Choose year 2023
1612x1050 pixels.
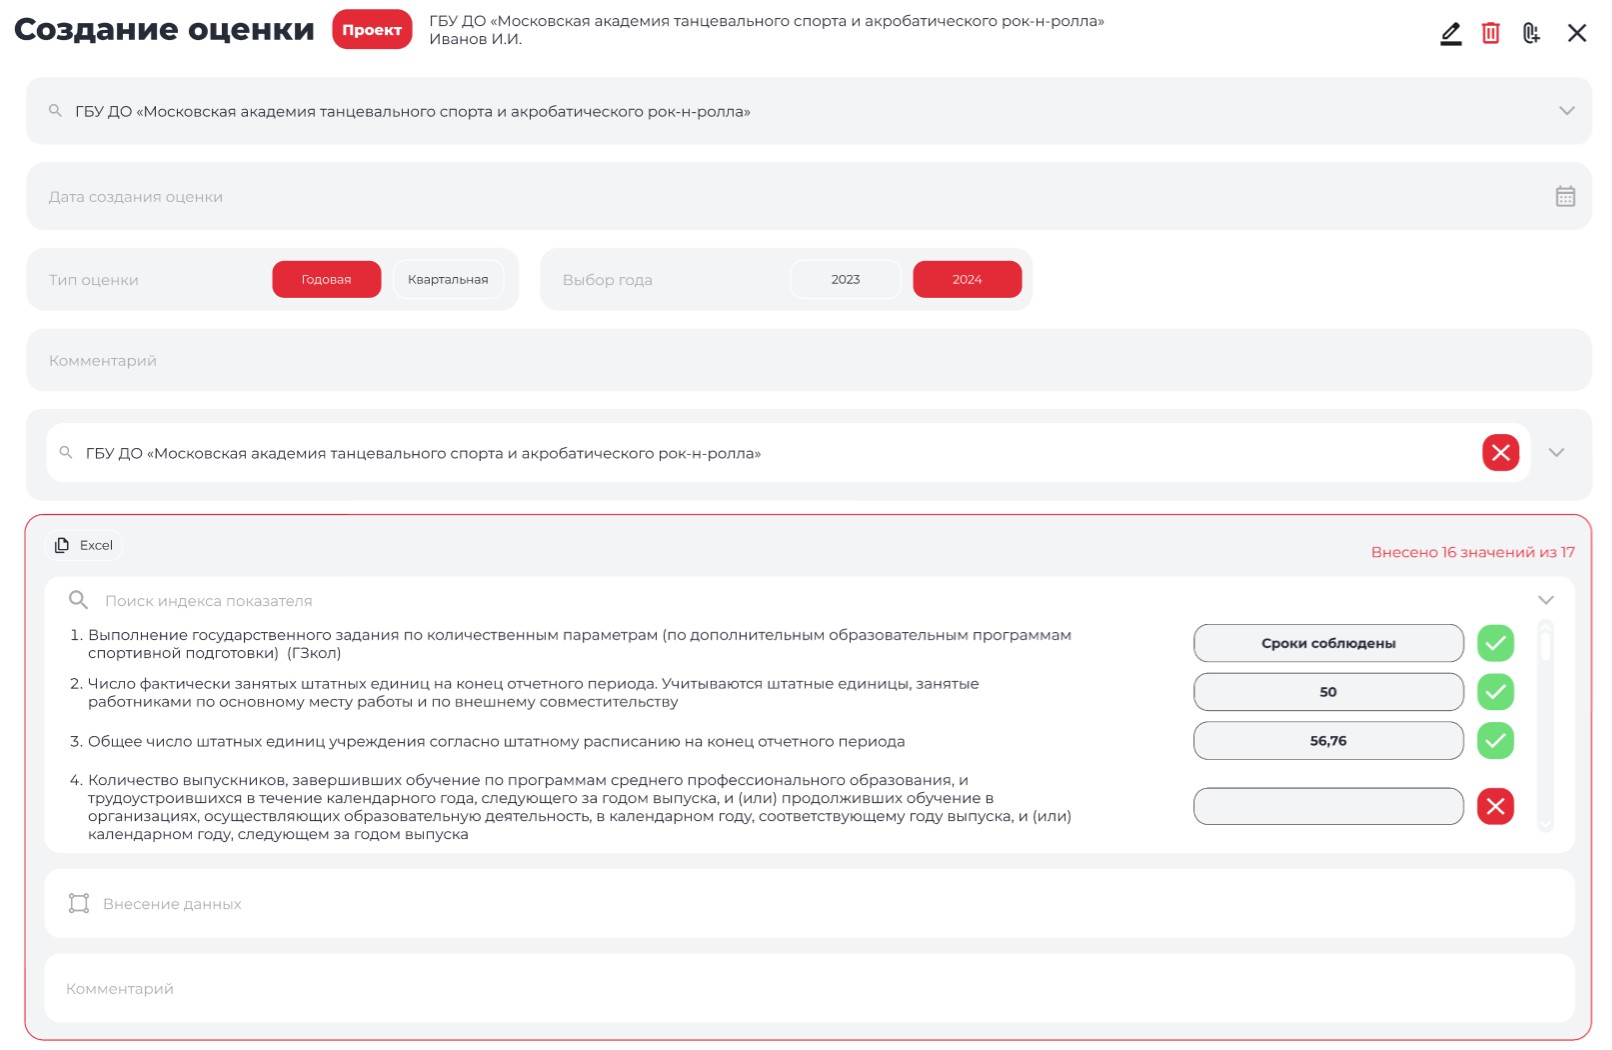(x=845, y=280)
